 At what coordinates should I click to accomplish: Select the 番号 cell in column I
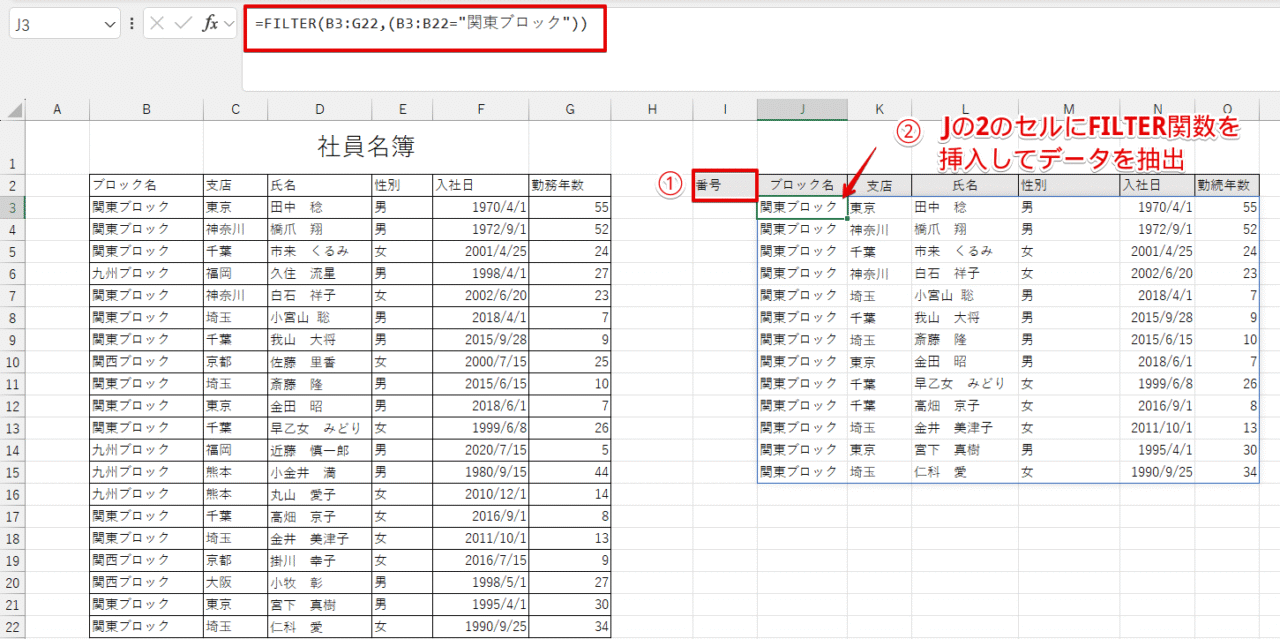tap(725, 185)
